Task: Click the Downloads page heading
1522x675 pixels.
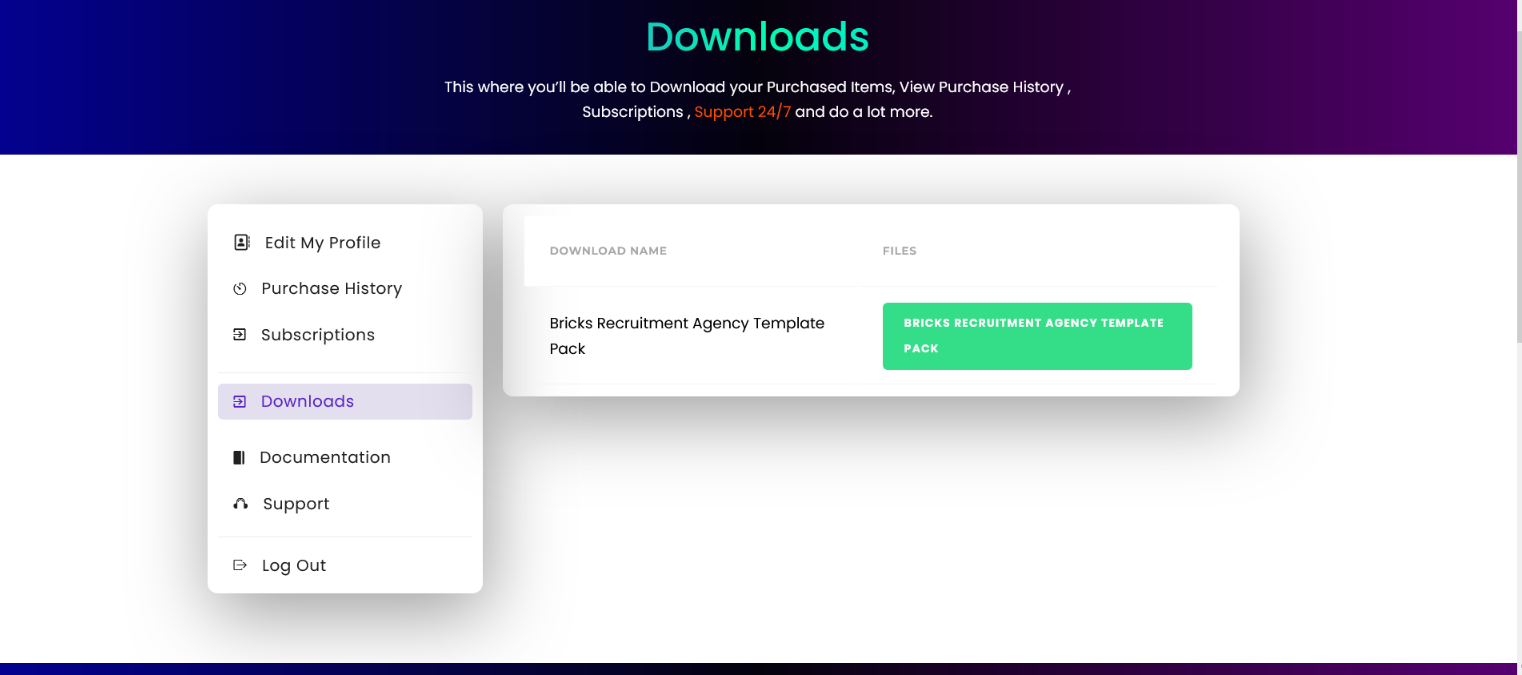Action: pos(757,36)
